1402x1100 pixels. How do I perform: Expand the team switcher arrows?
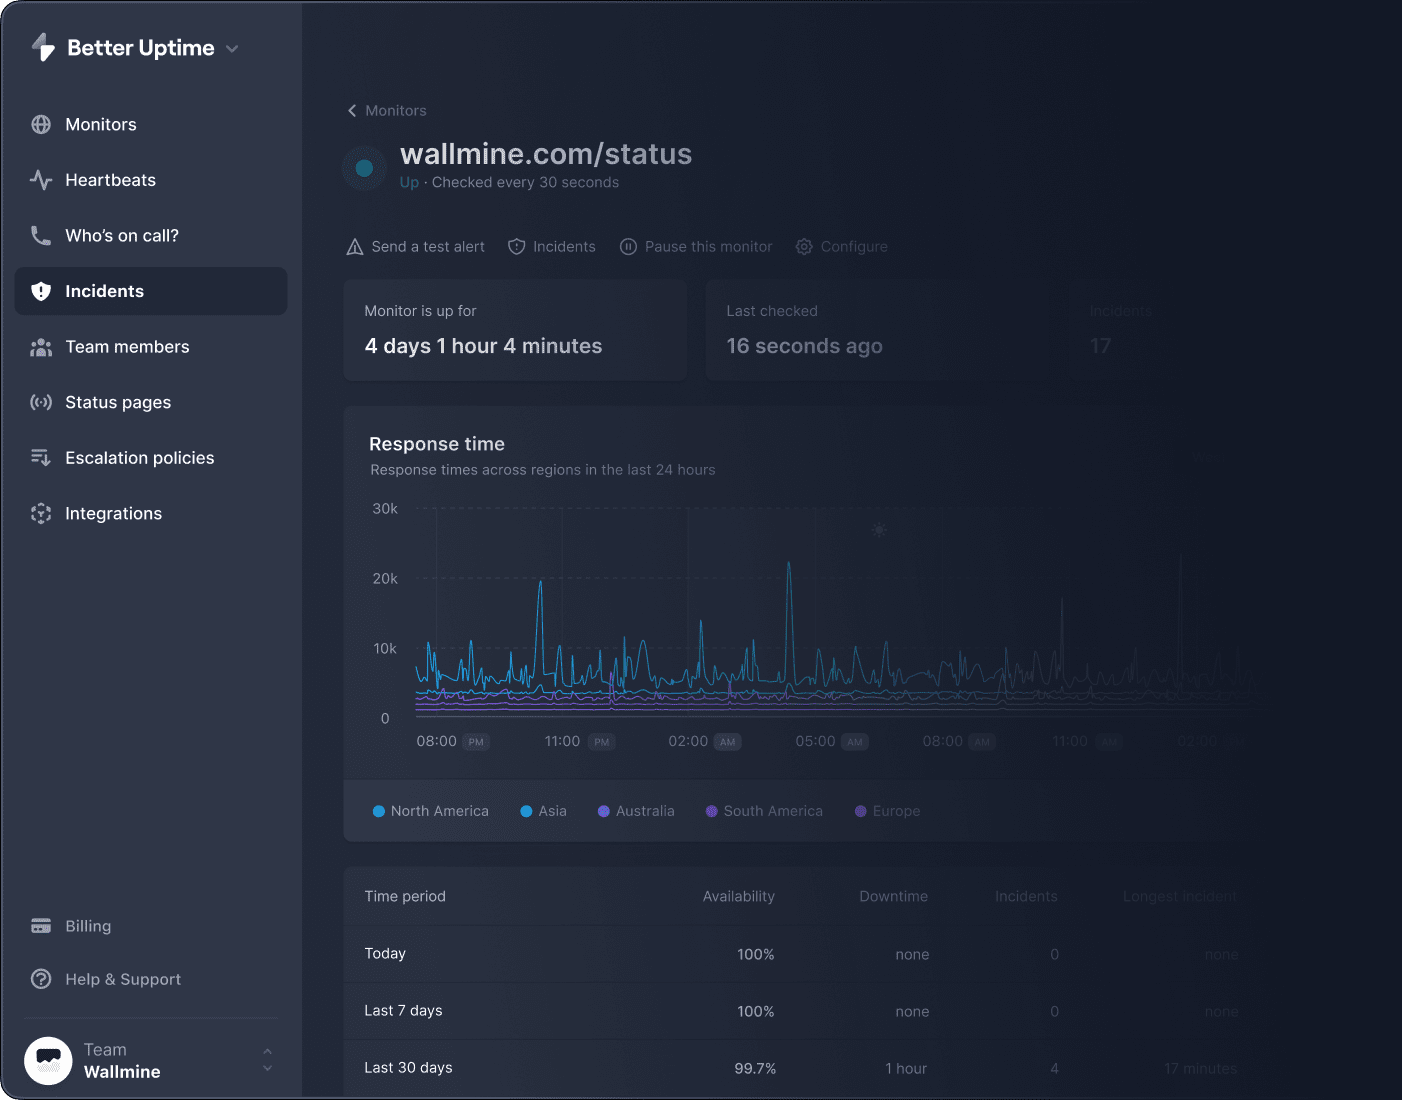coord(267,1060)
